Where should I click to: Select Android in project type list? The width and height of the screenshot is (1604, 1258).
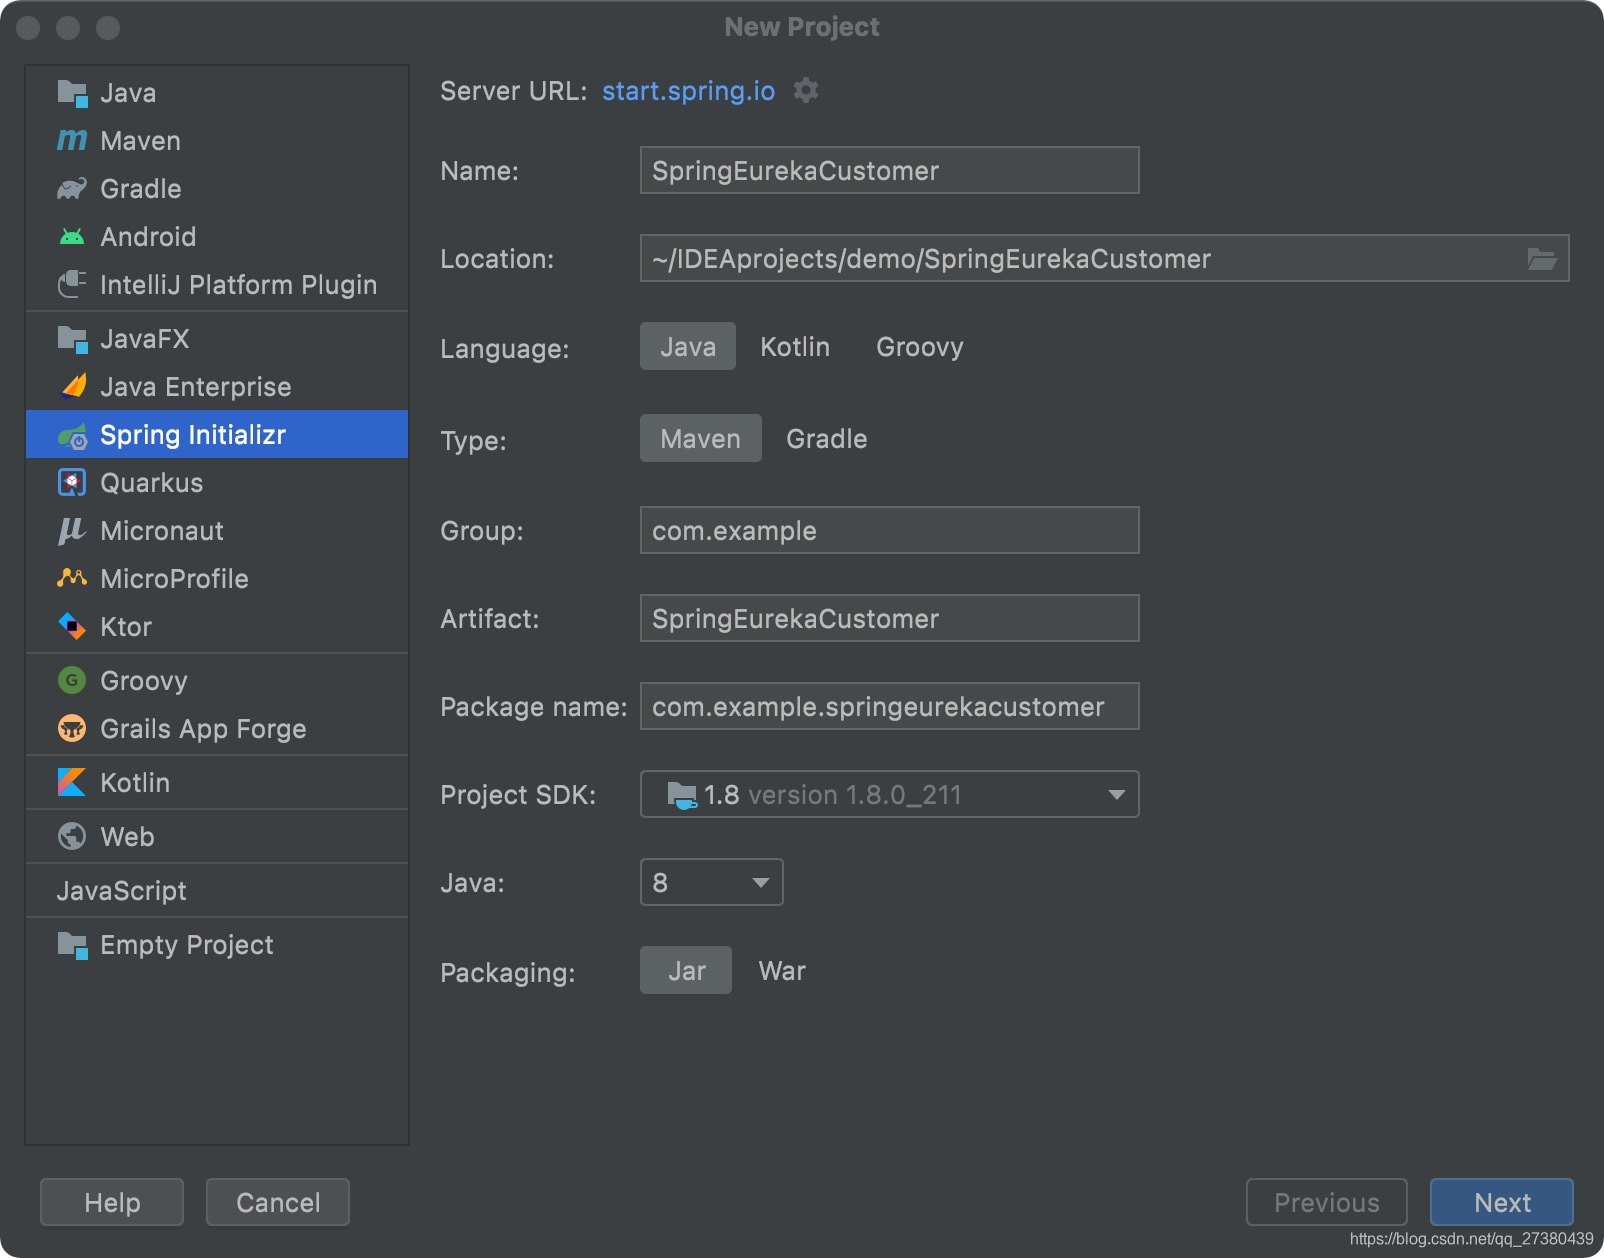click(x=217, y=237)
